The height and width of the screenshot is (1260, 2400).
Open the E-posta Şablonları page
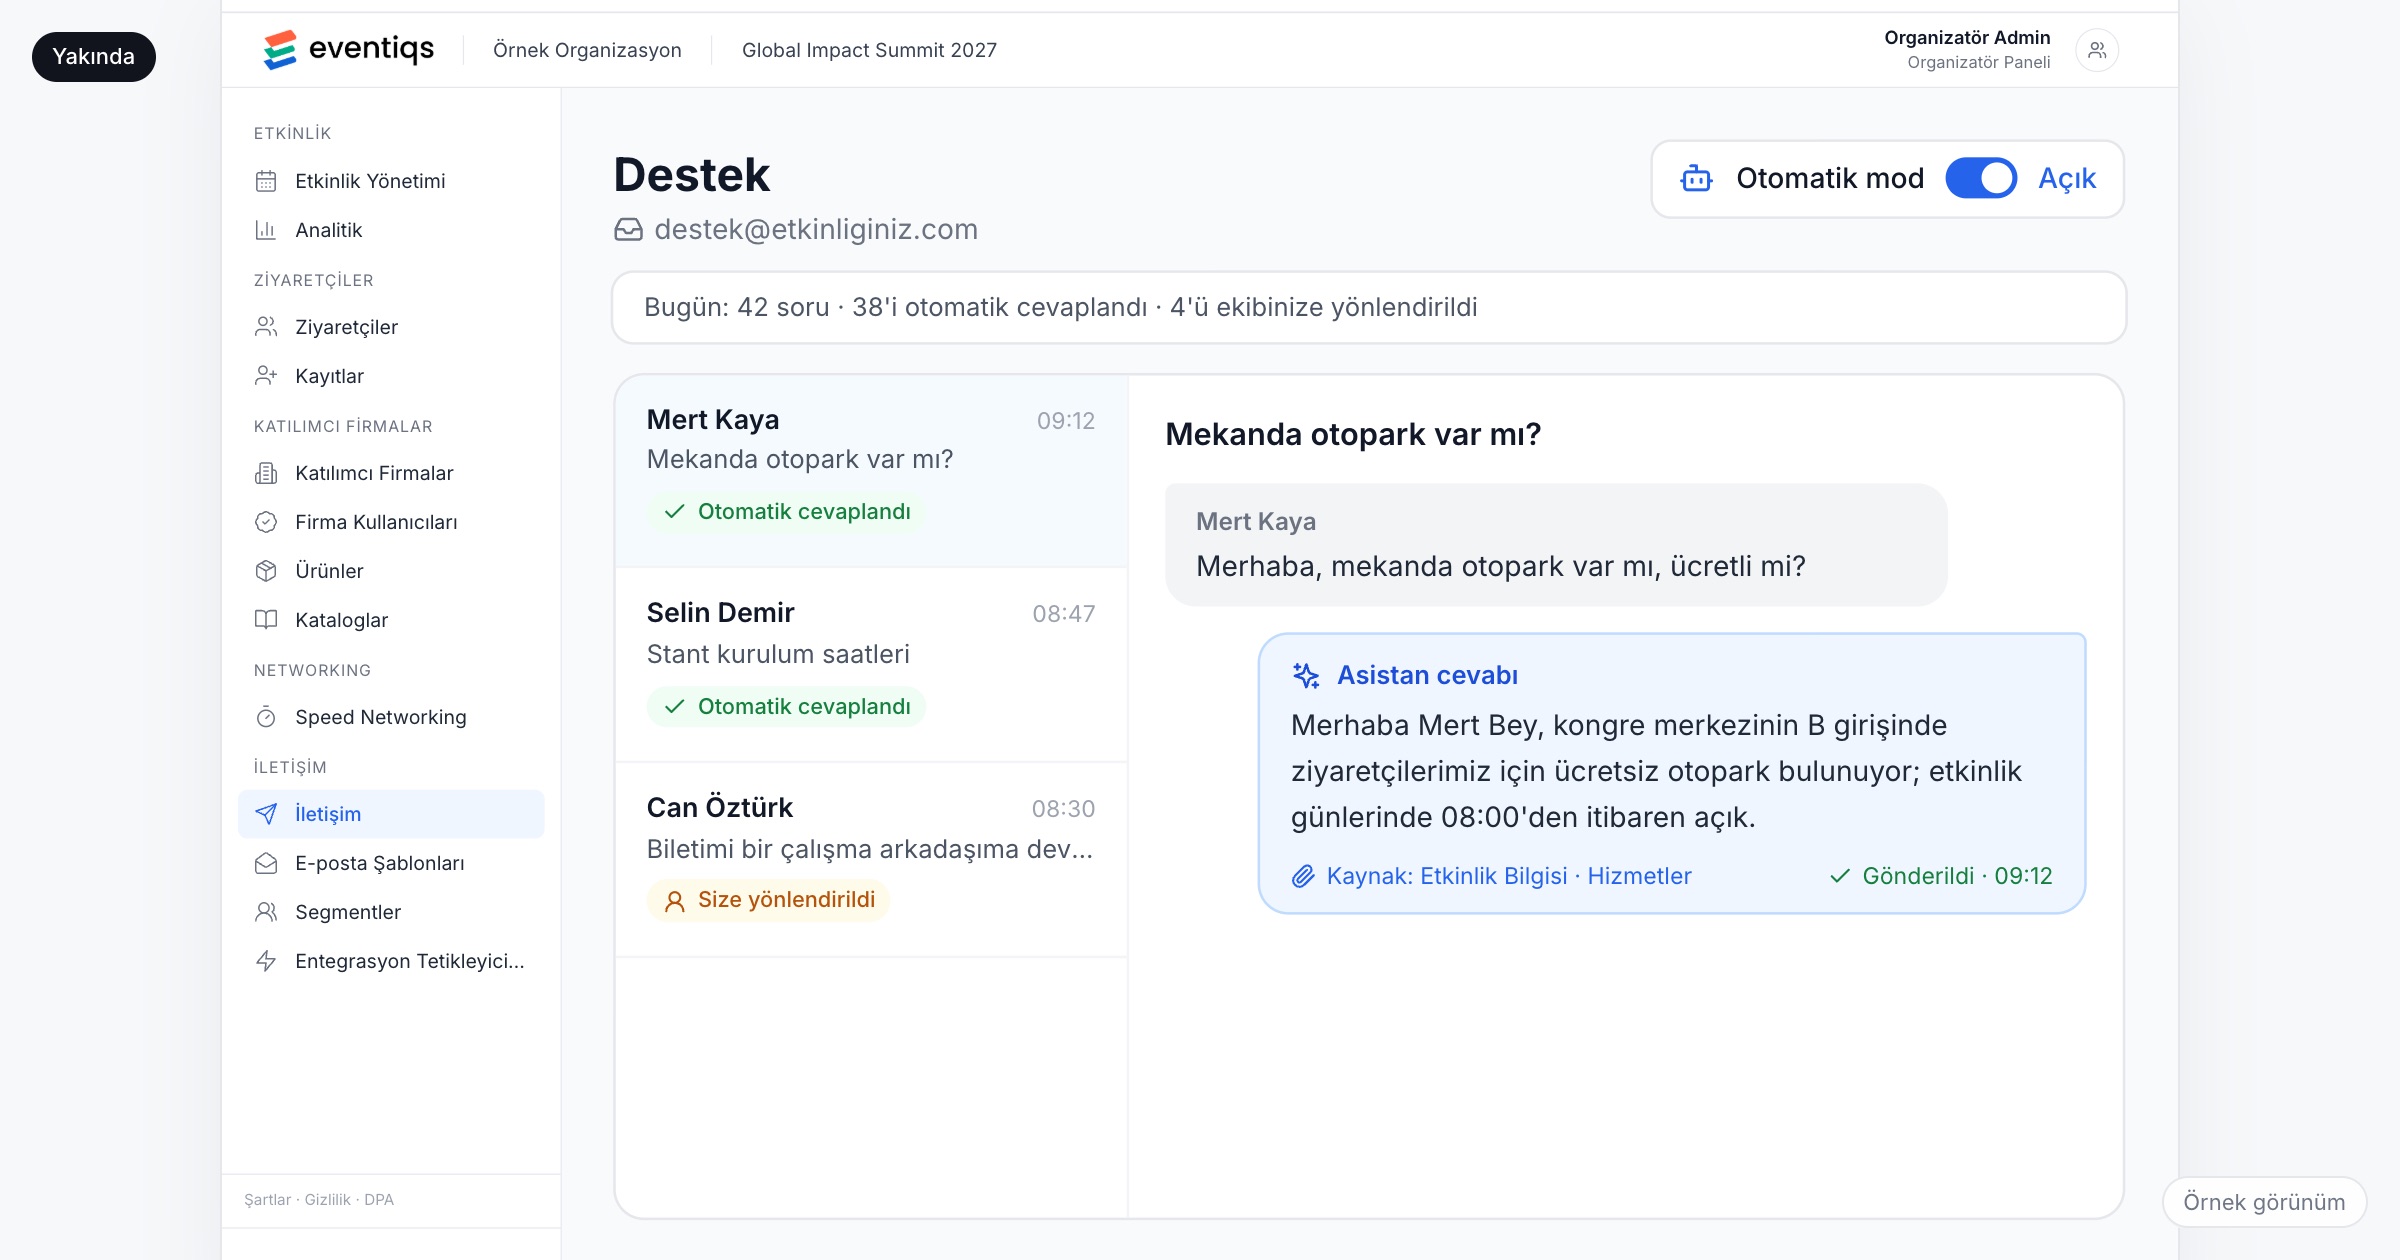[x=391, y=863]
